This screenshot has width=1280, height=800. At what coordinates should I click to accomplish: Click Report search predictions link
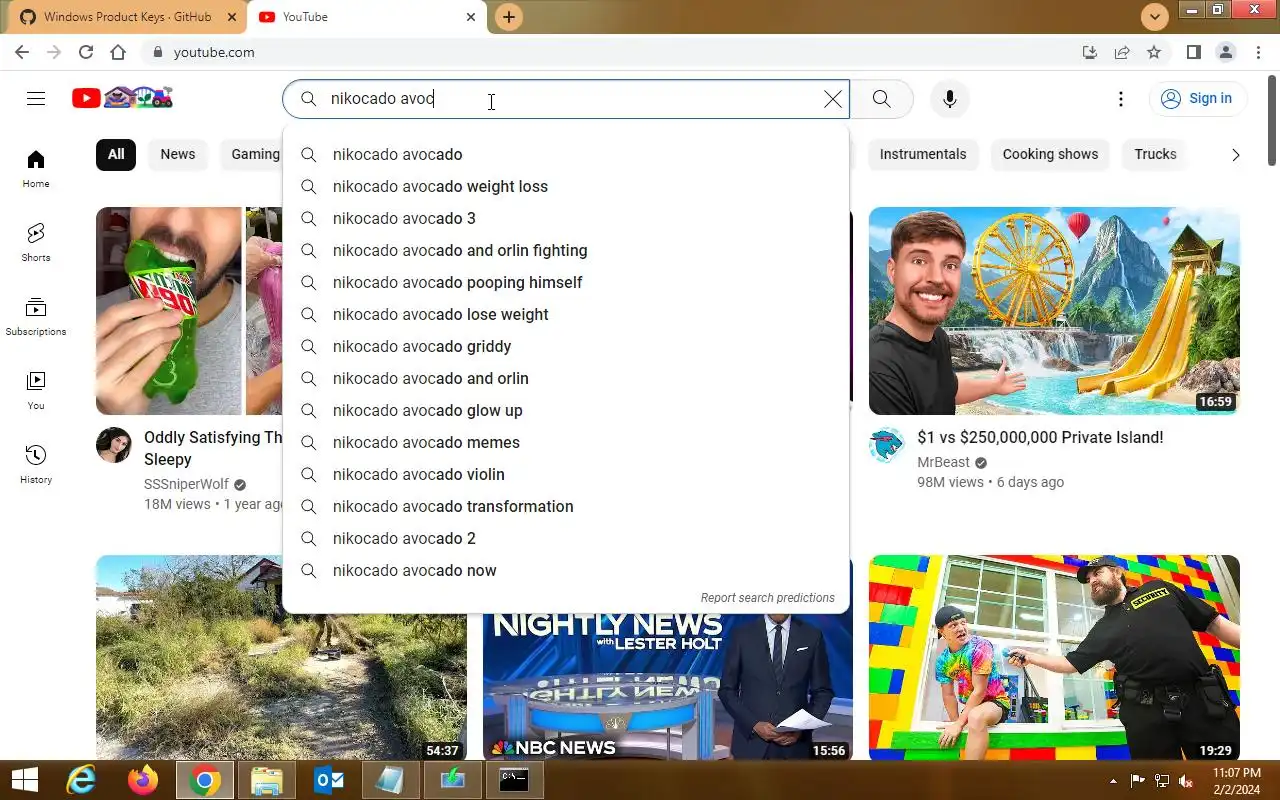(x=767, y=598)
